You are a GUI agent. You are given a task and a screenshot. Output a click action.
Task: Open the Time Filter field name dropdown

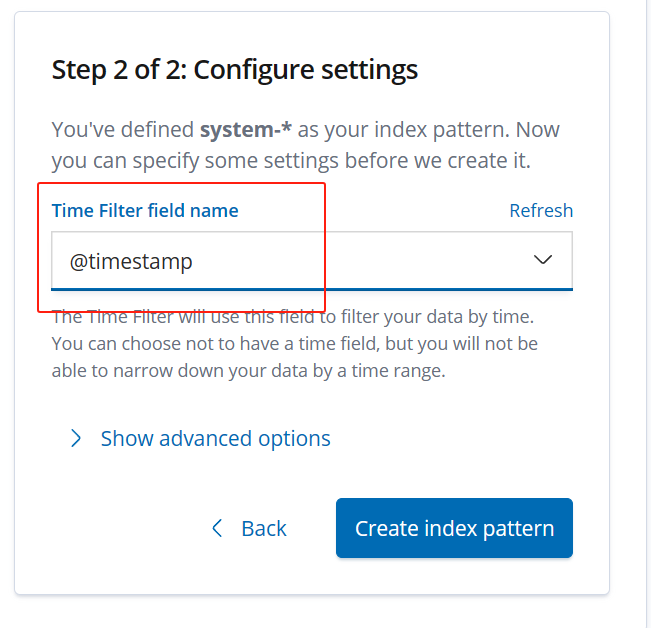point(311,261)
